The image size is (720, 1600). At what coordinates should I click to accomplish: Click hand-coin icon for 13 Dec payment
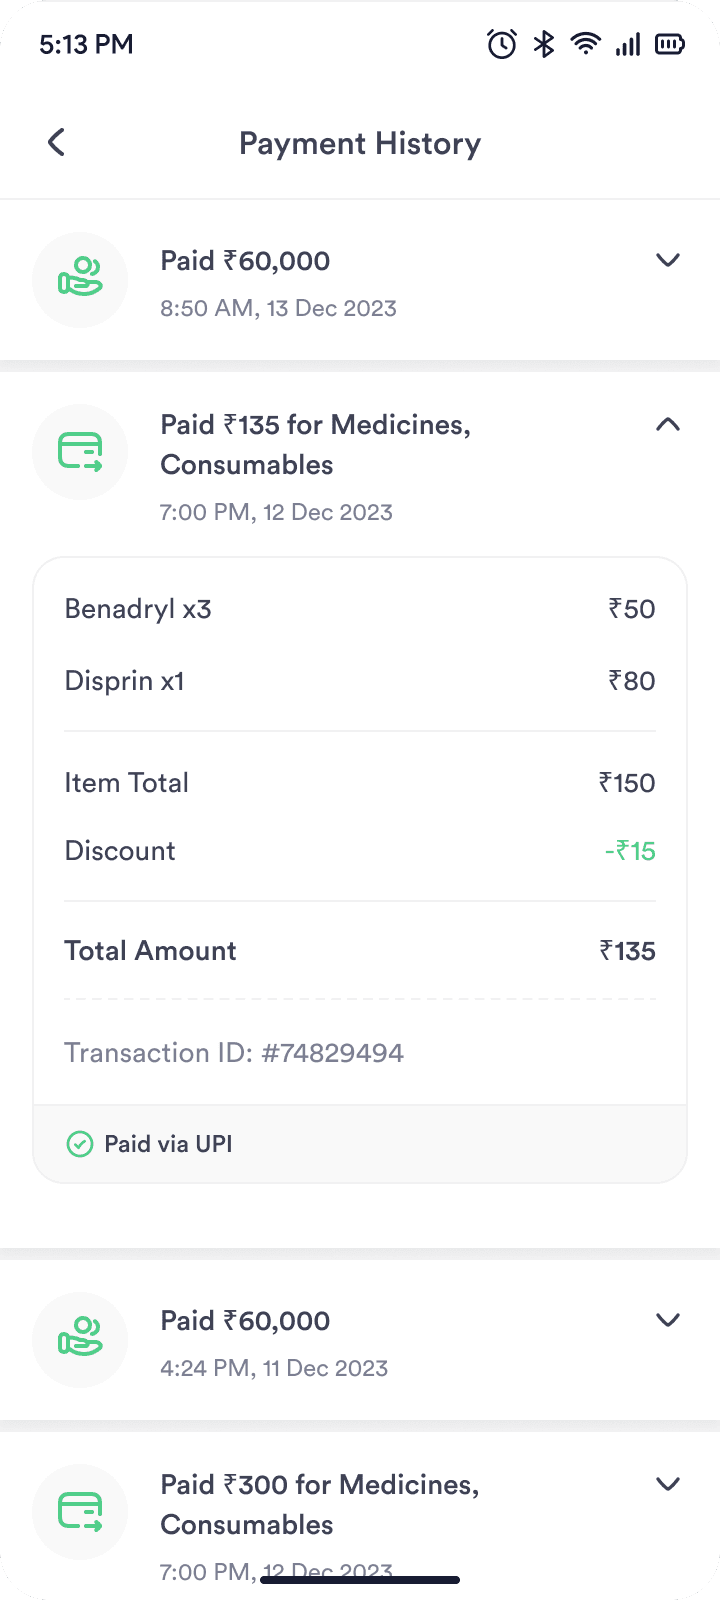click(80, 280)
